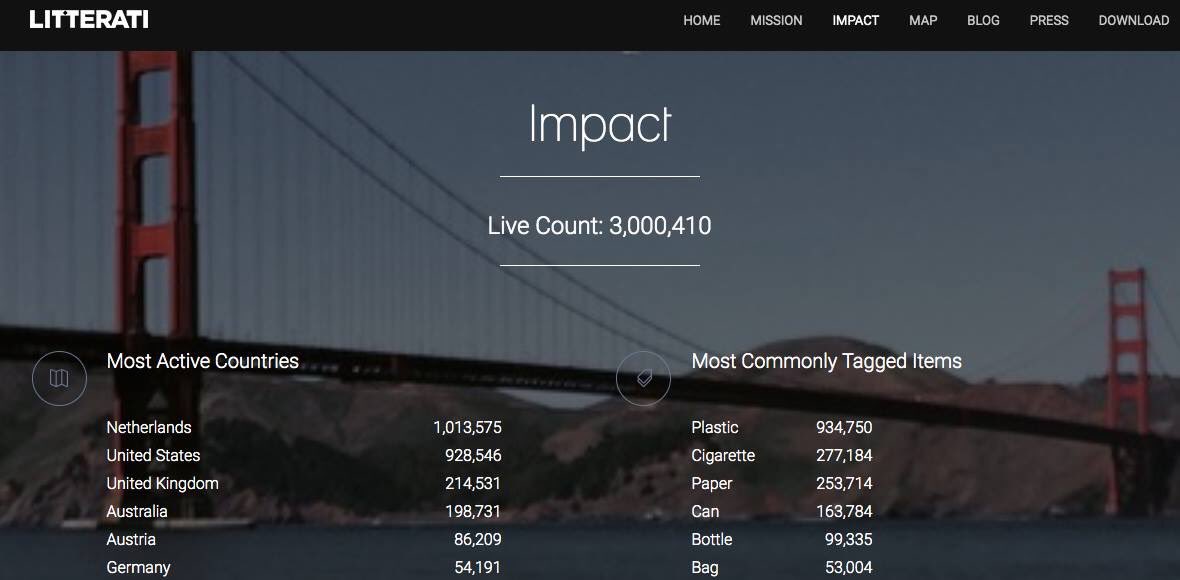Click the count 163,784
The width and height of the screenshot is (1180, 580).
click(x=844, y=512)
